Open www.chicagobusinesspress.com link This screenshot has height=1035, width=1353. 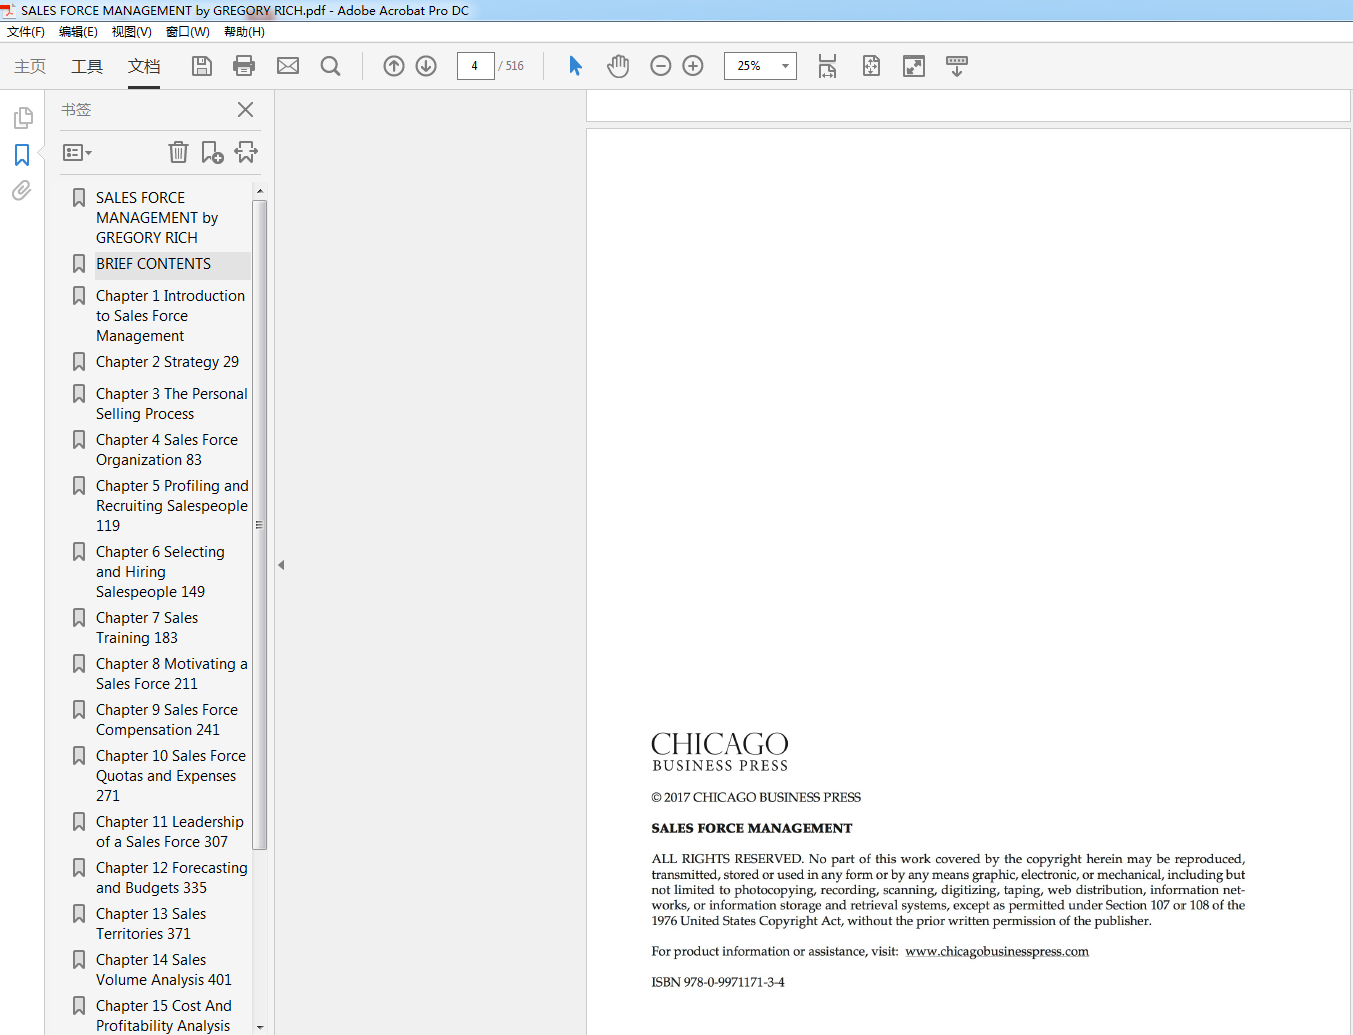click(x=997, y=951)
